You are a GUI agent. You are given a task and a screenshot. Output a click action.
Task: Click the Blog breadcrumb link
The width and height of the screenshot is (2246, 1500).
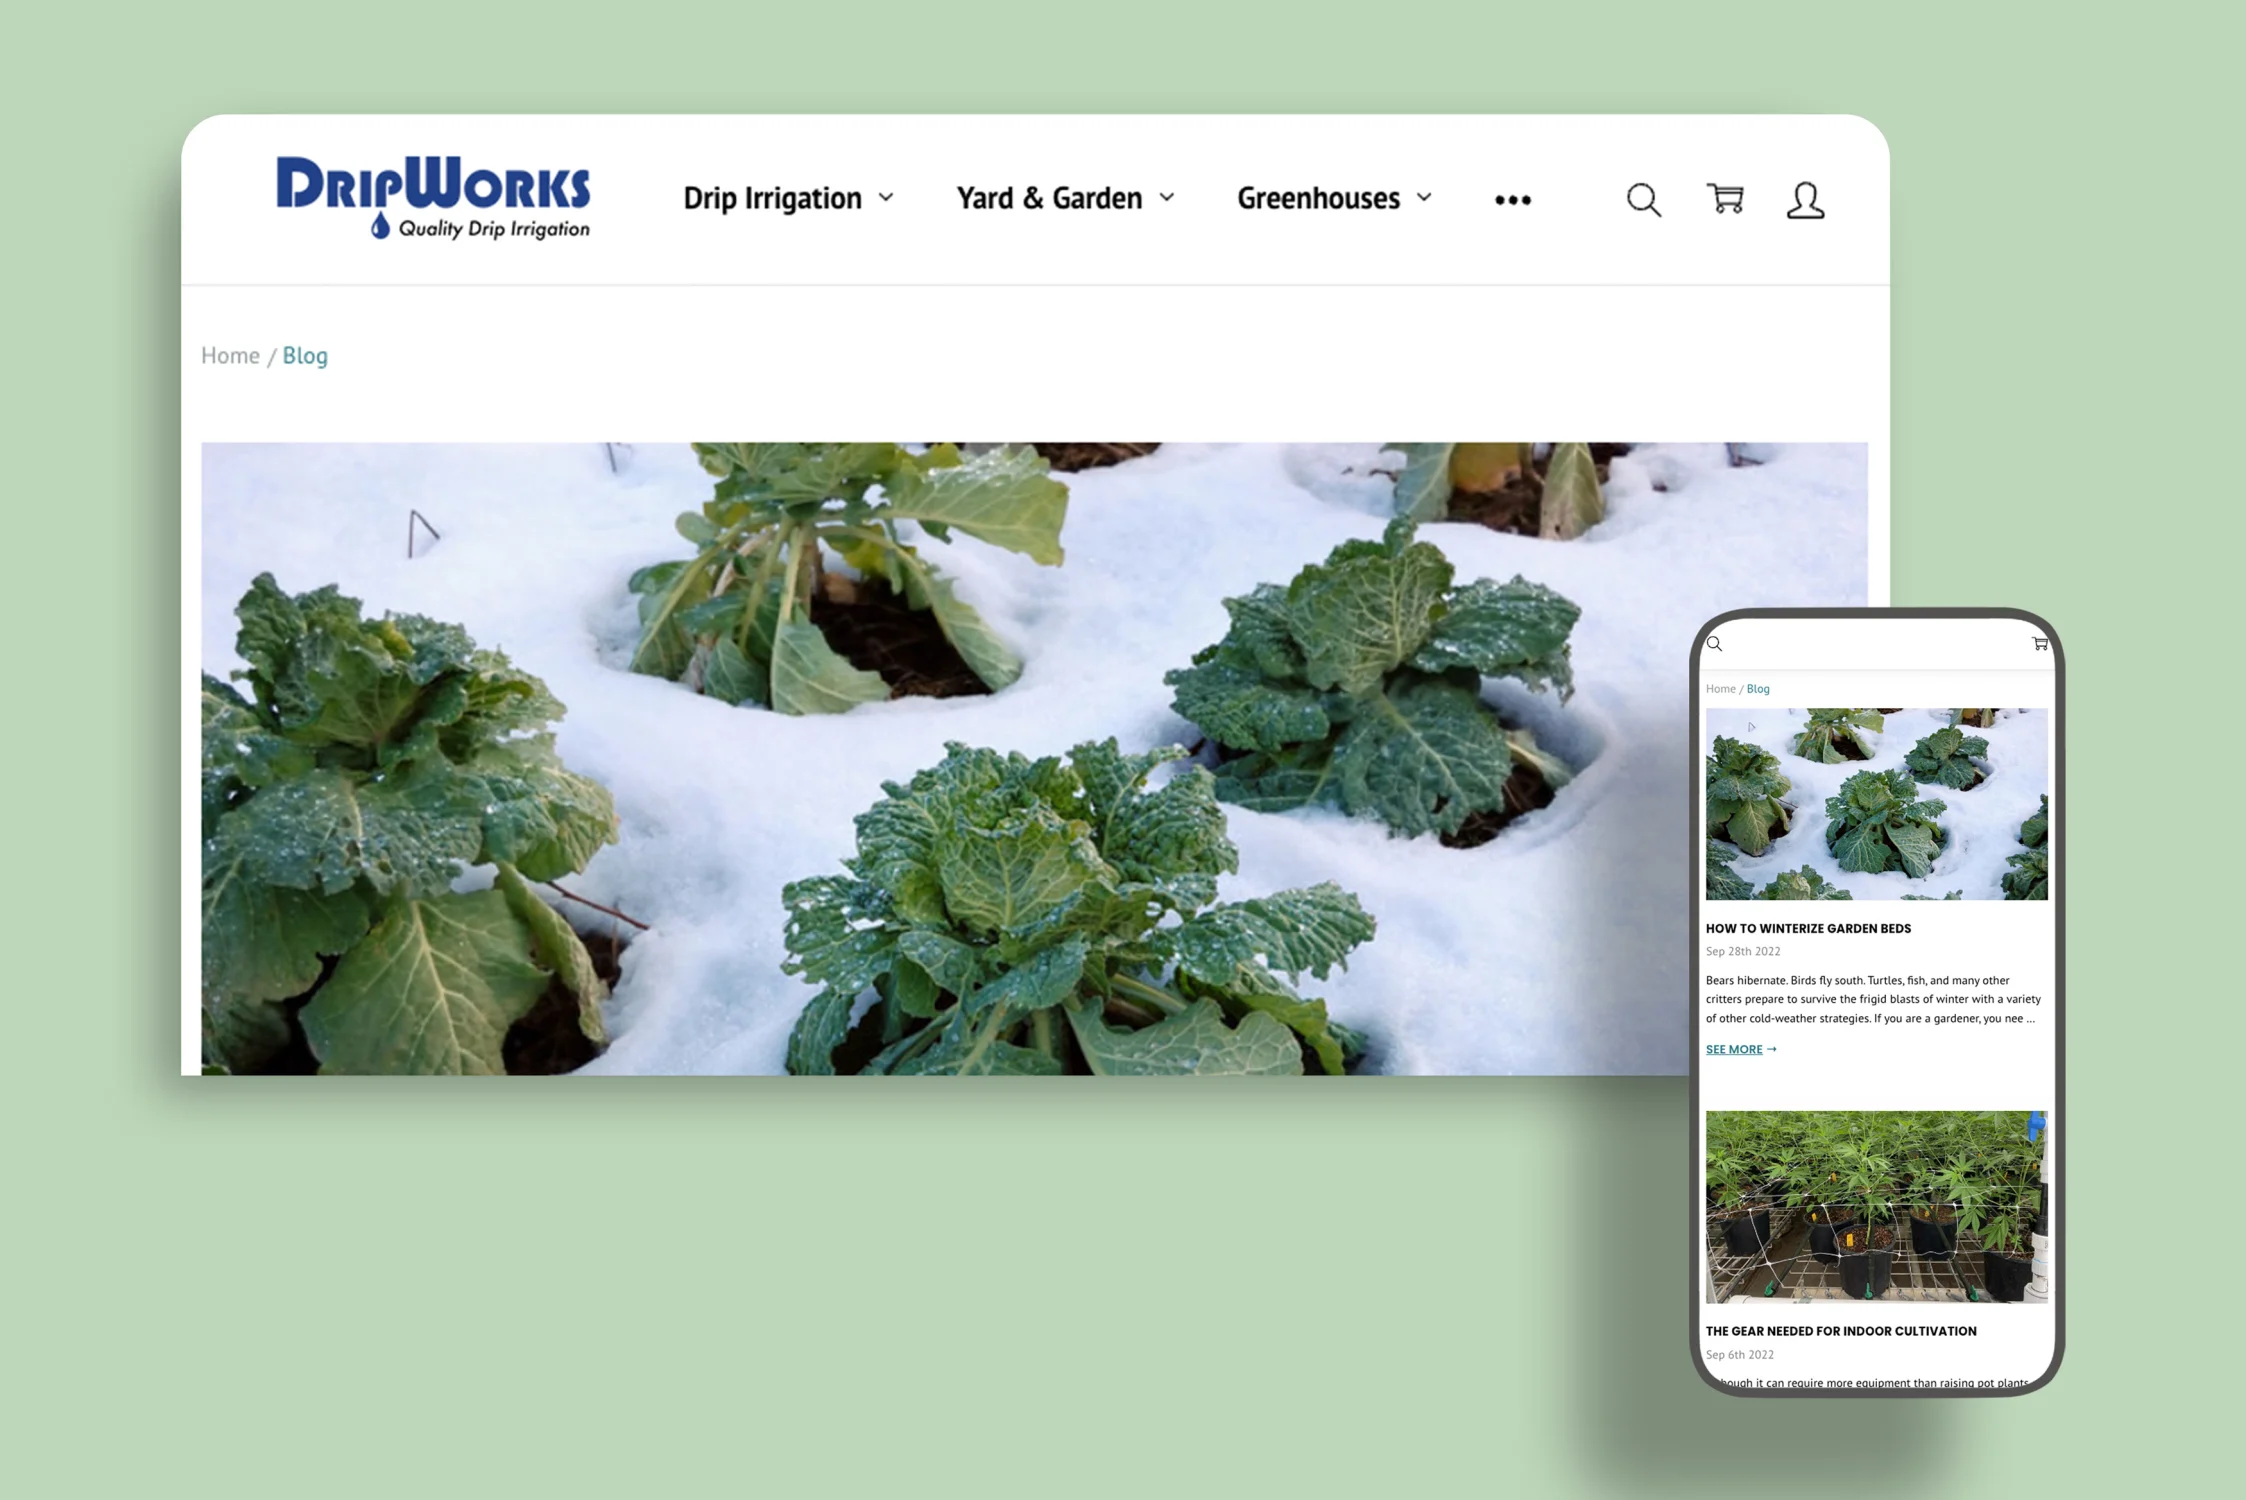click(305, 355)
